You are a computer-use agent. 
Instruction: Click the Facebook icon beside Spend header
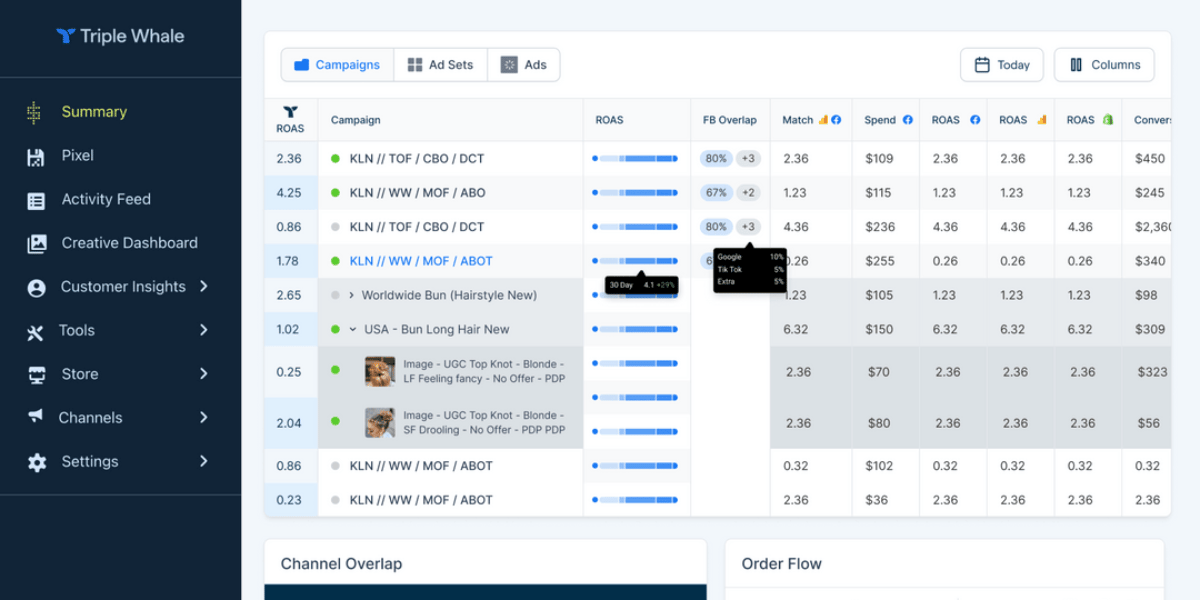coord(909,119)
